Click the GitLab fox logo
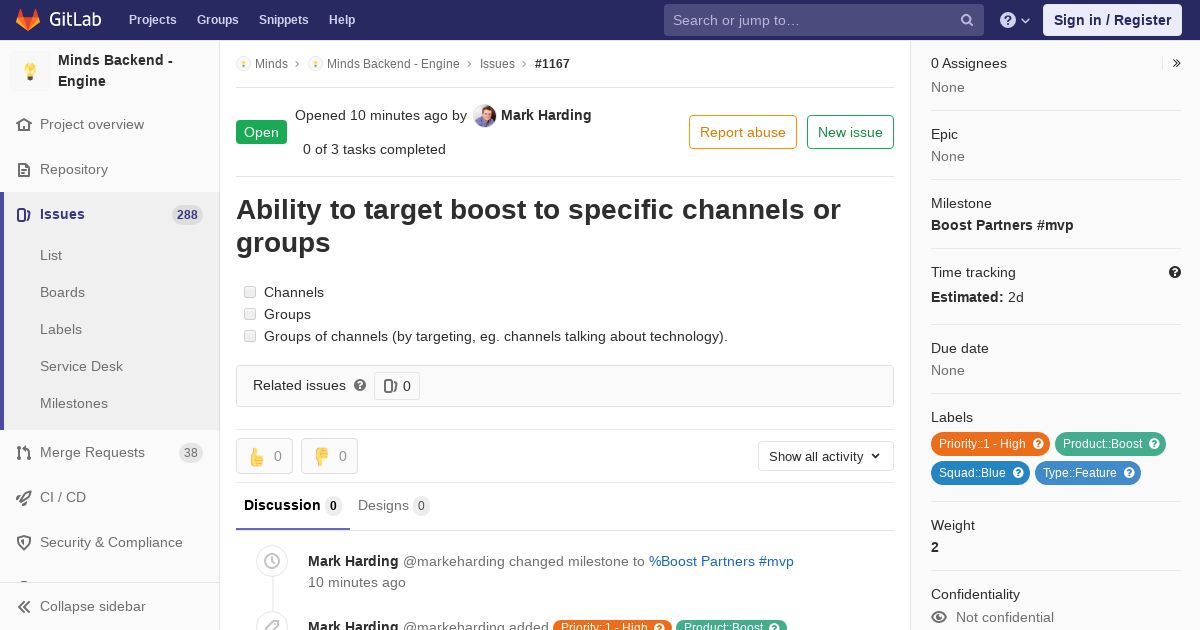 pos(28,19)
